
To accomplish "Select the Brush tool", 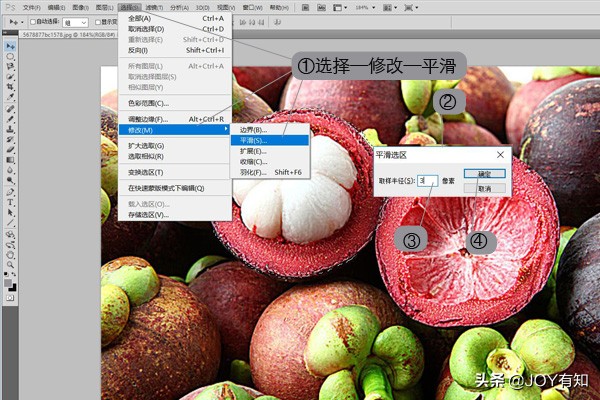I will pos(10,119).
